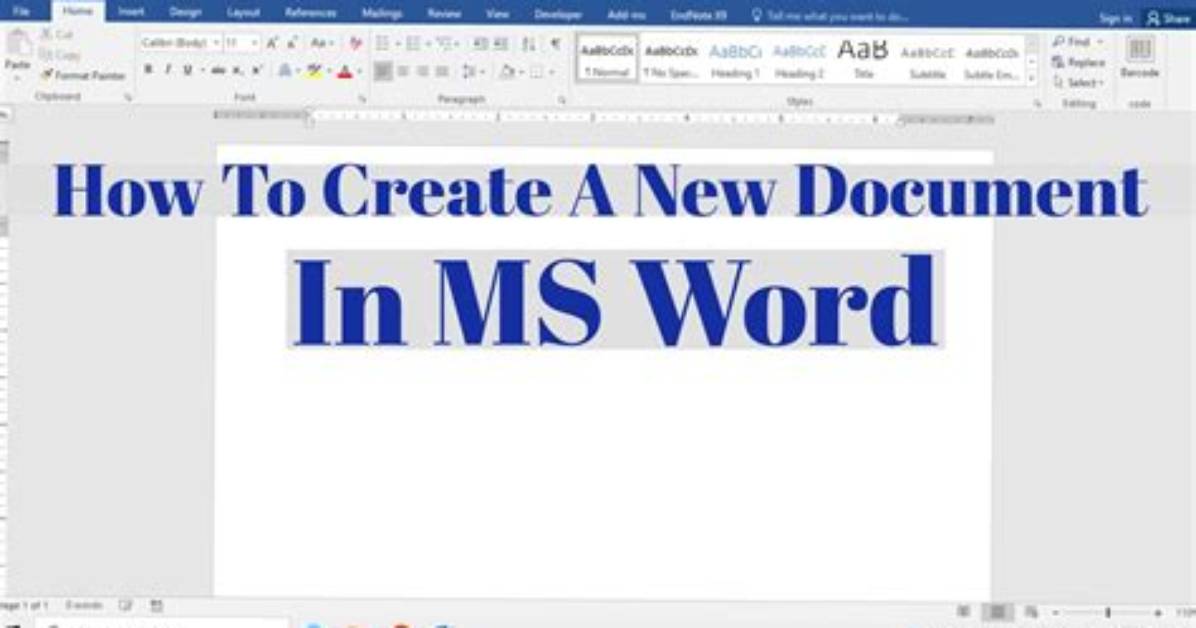Adjust the zoom slider handle
The image size is (1196, 628).
click(1108, 612)
